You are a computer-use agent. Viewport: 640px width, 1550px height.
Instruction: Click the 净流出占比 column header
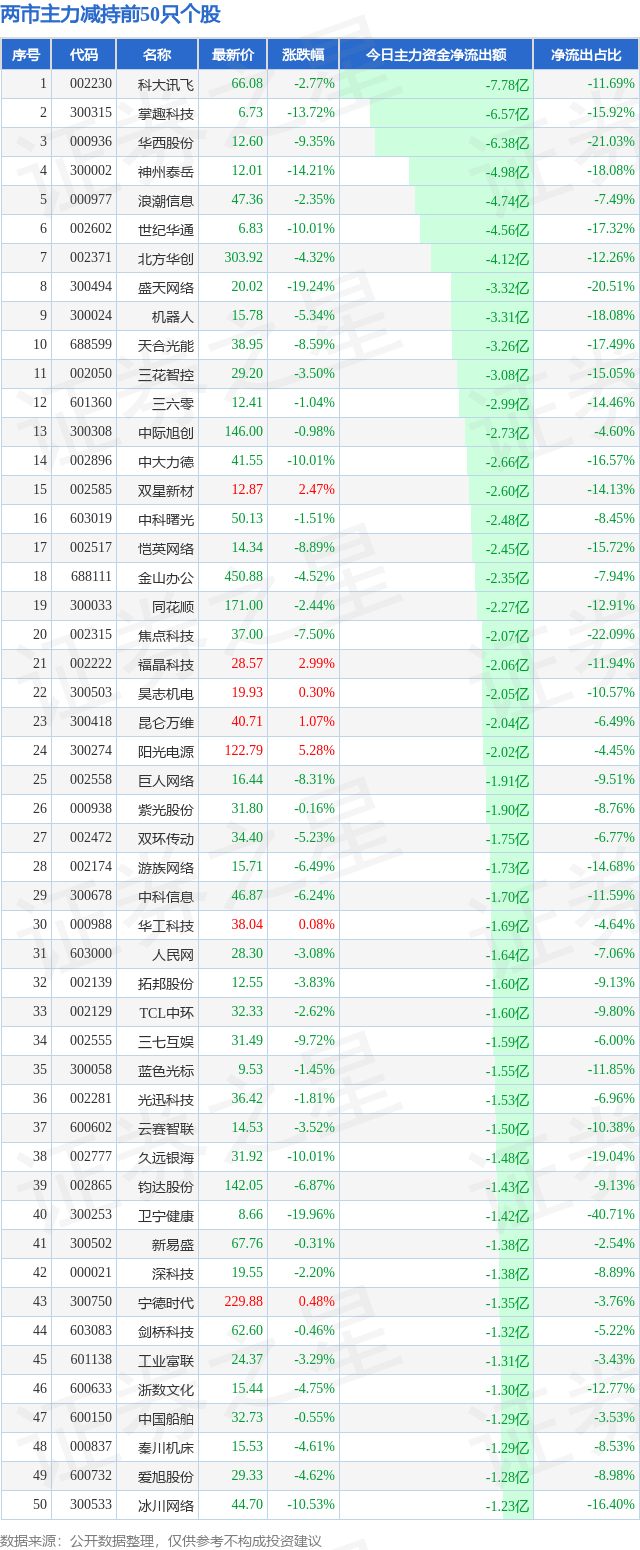586,55
